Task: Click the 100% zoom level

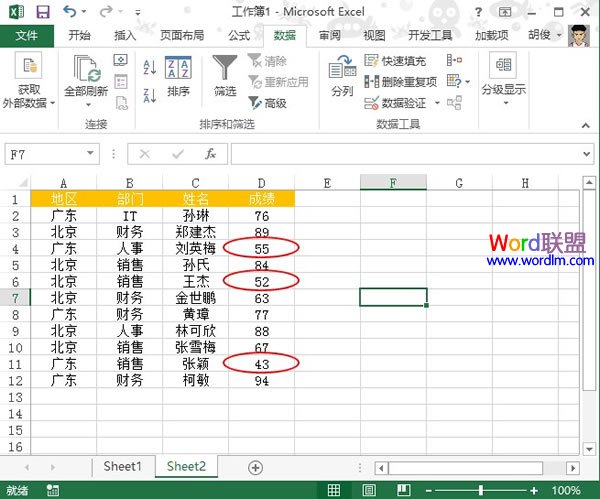Action: point(566,490)
